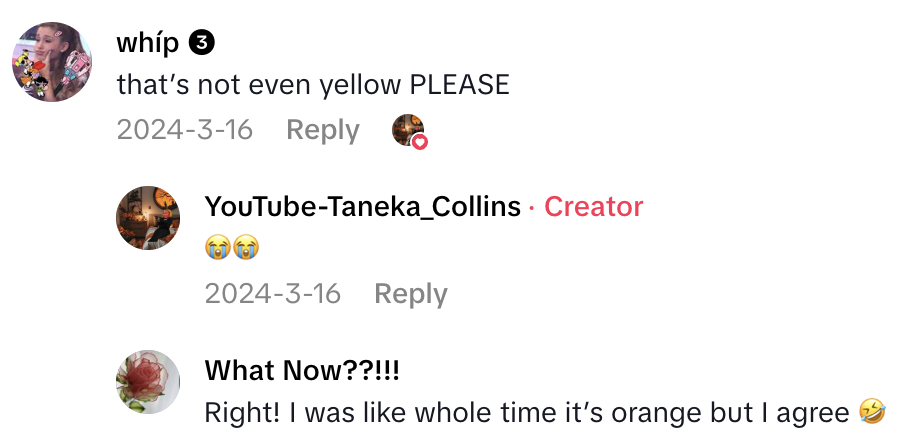Open YouTube-Taneka_Collins profile avatar

point(148,217)
